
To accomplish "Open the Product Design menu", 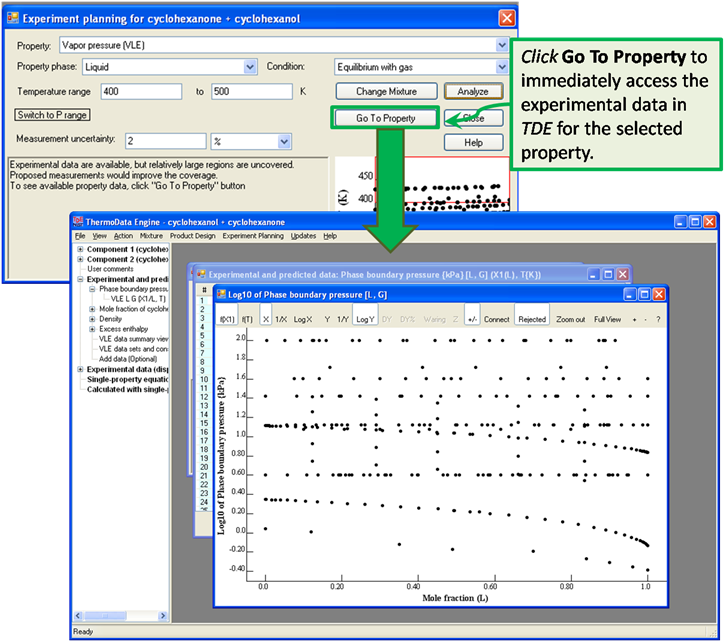I will point(192,236).
